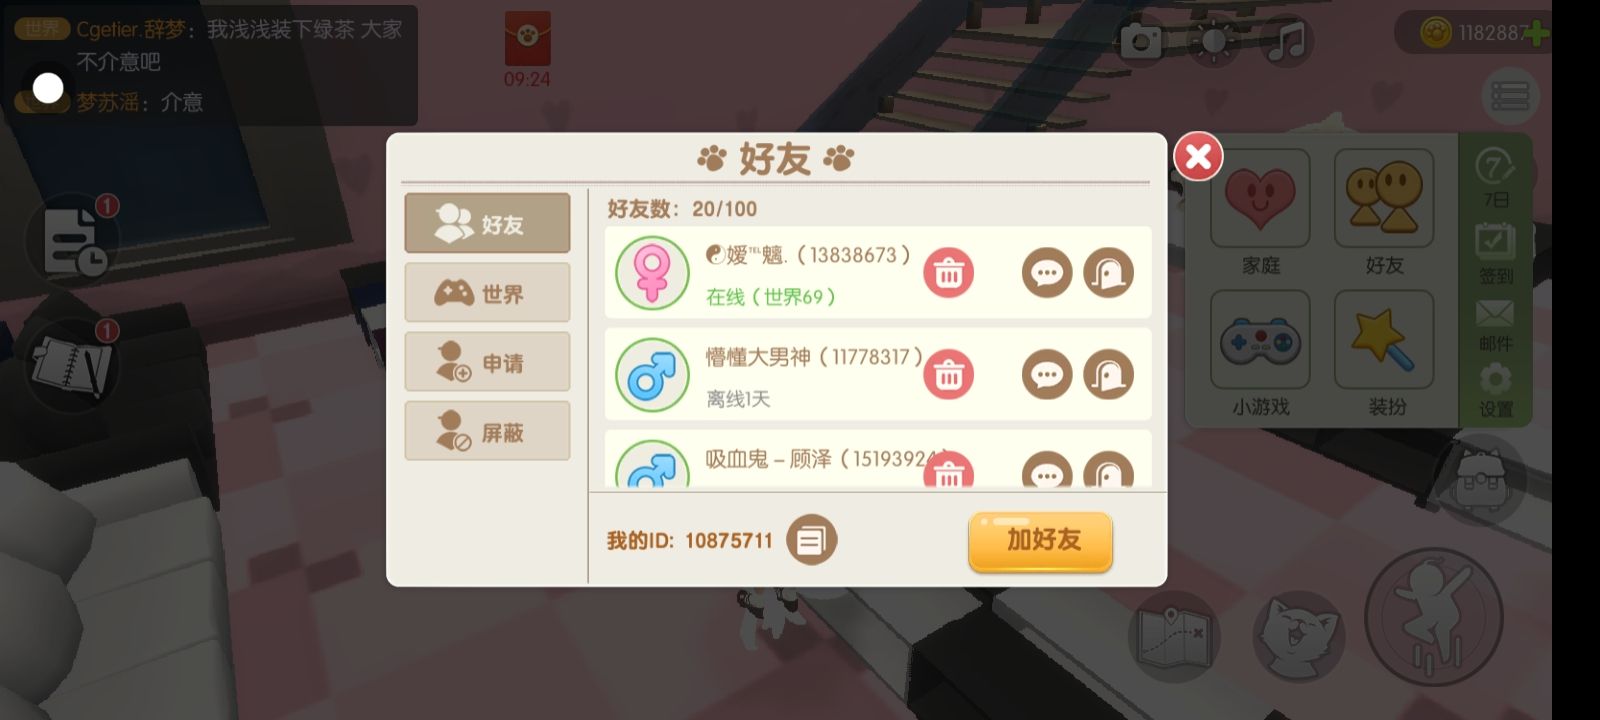The height and width of the screenshot is (720, 1600).
Task: Copy my ID using the copy icon
Action: point(811,541)
